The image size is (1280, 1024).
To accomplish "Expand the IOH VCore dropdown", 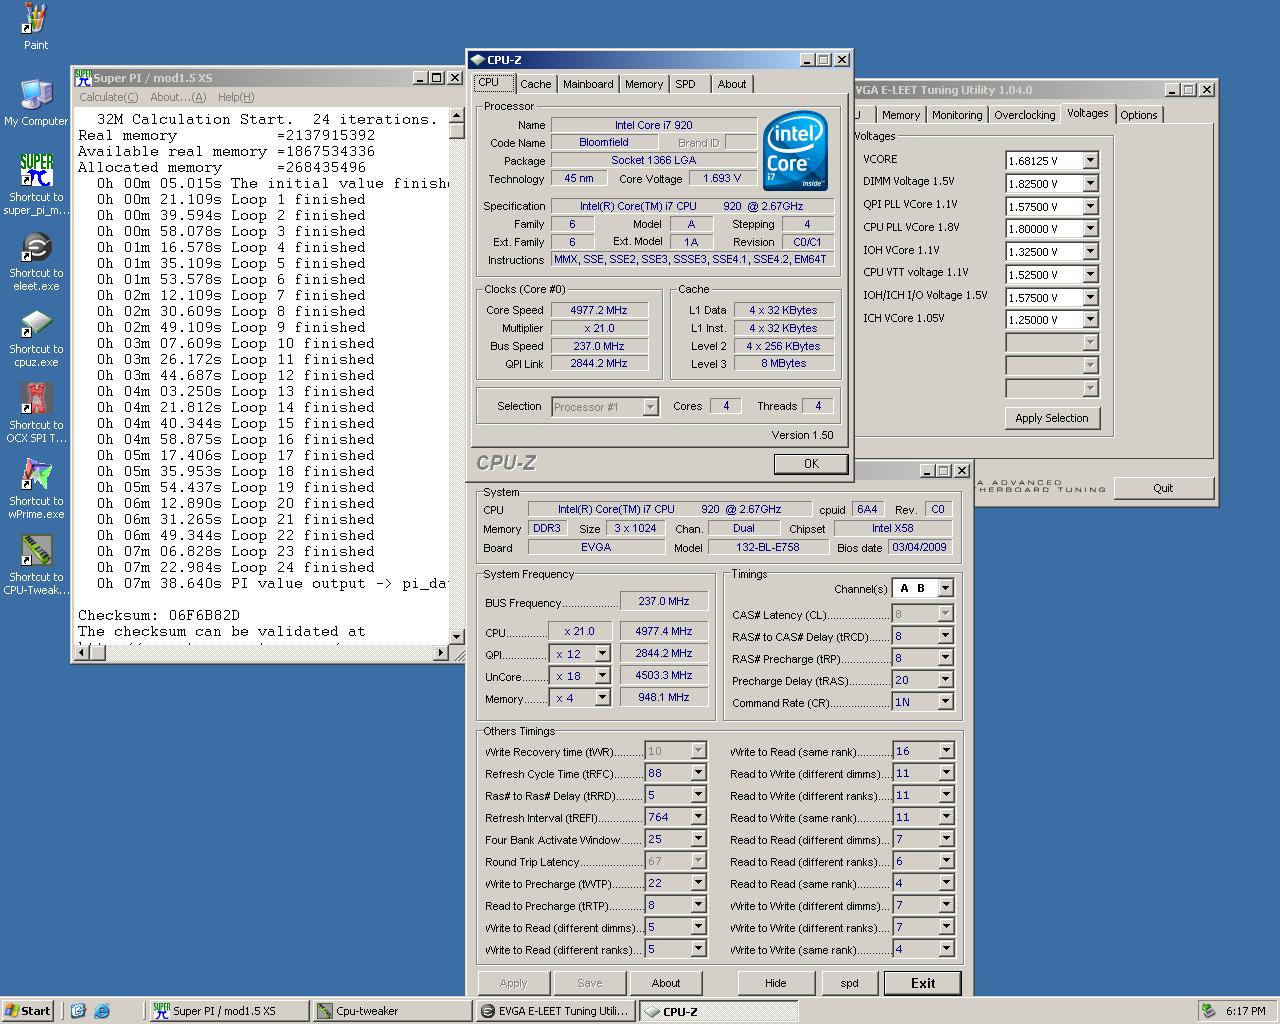I will [x=1090, y=251].
